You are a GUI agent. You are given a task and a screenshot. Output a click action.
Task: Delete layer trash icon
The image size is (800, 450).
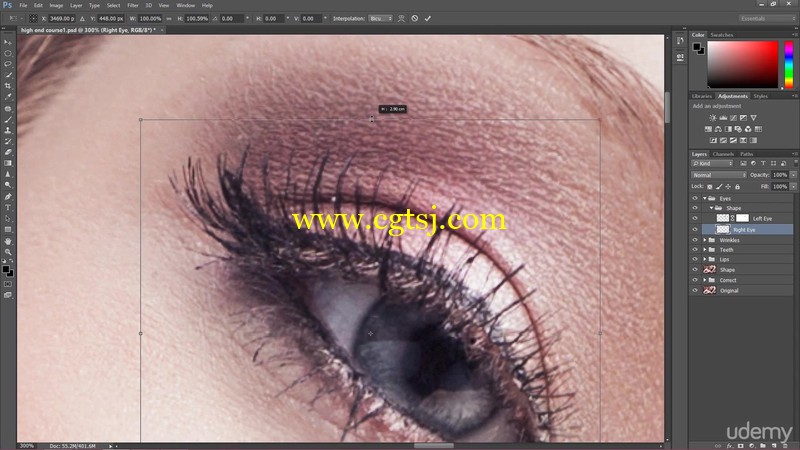(x=786, y=446)
